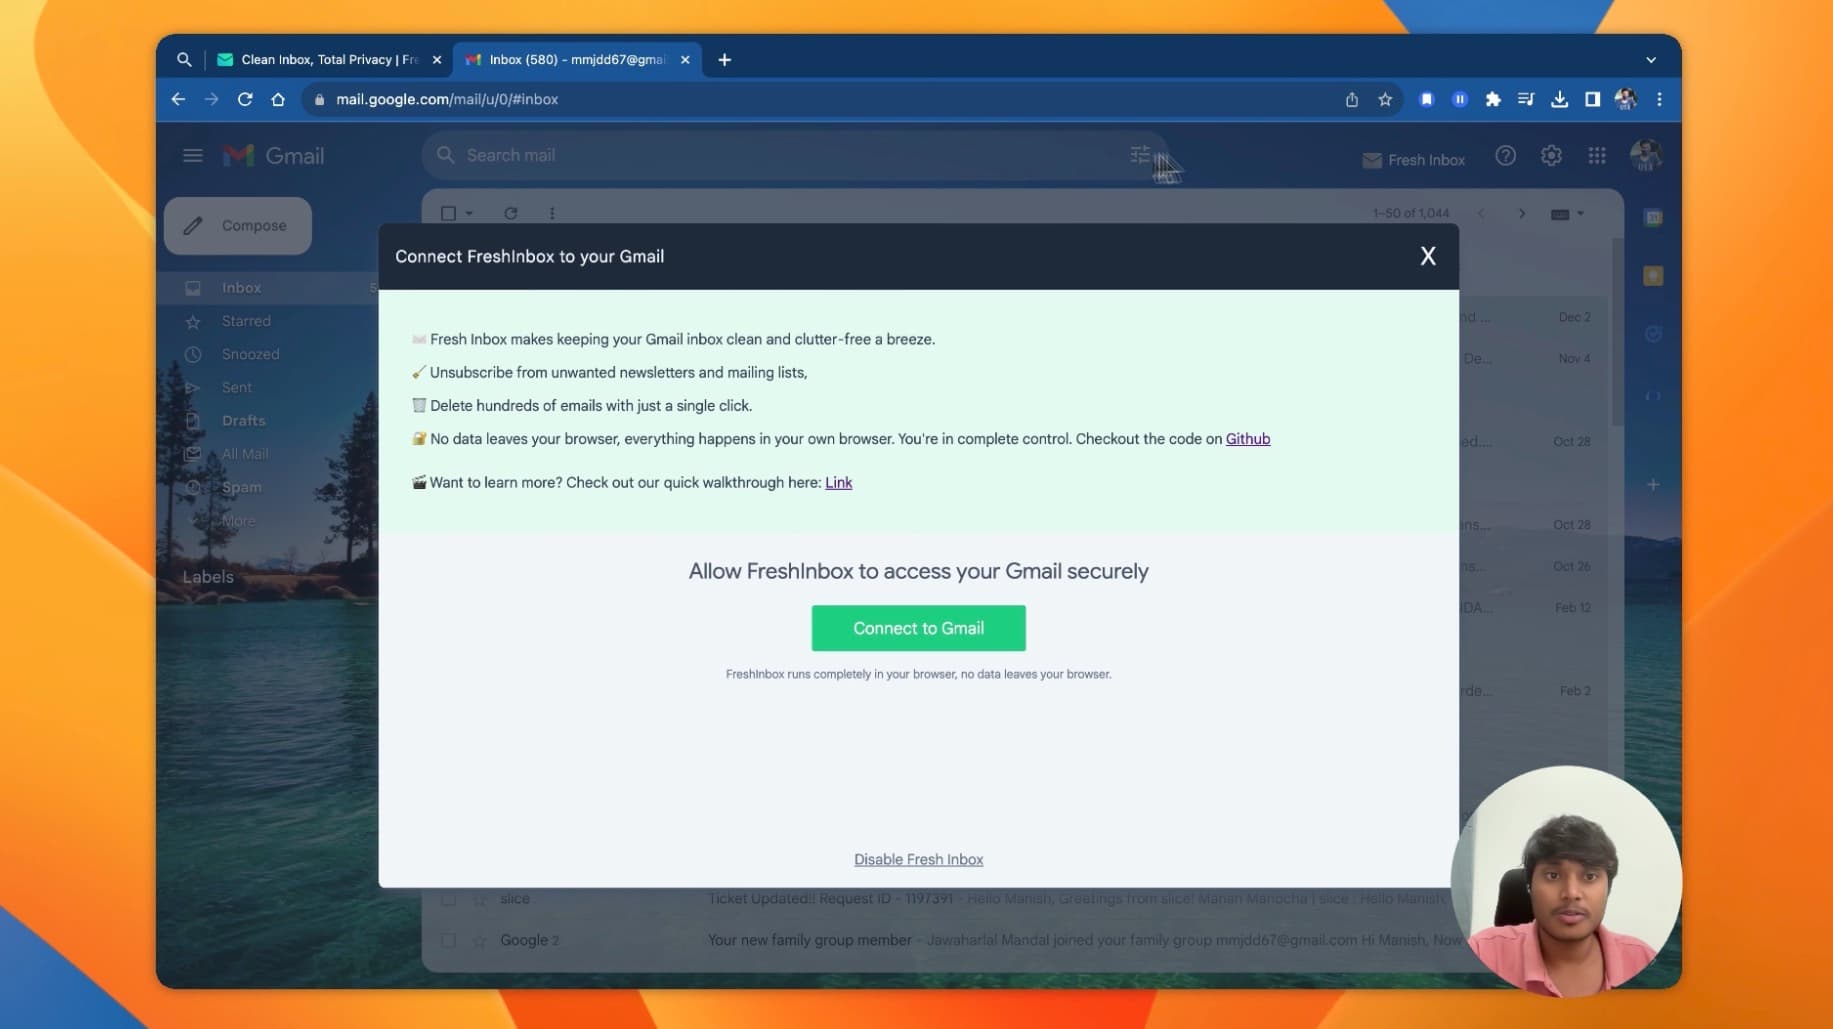Open Chrome extensions puzzle icon

coord(1493,99)
